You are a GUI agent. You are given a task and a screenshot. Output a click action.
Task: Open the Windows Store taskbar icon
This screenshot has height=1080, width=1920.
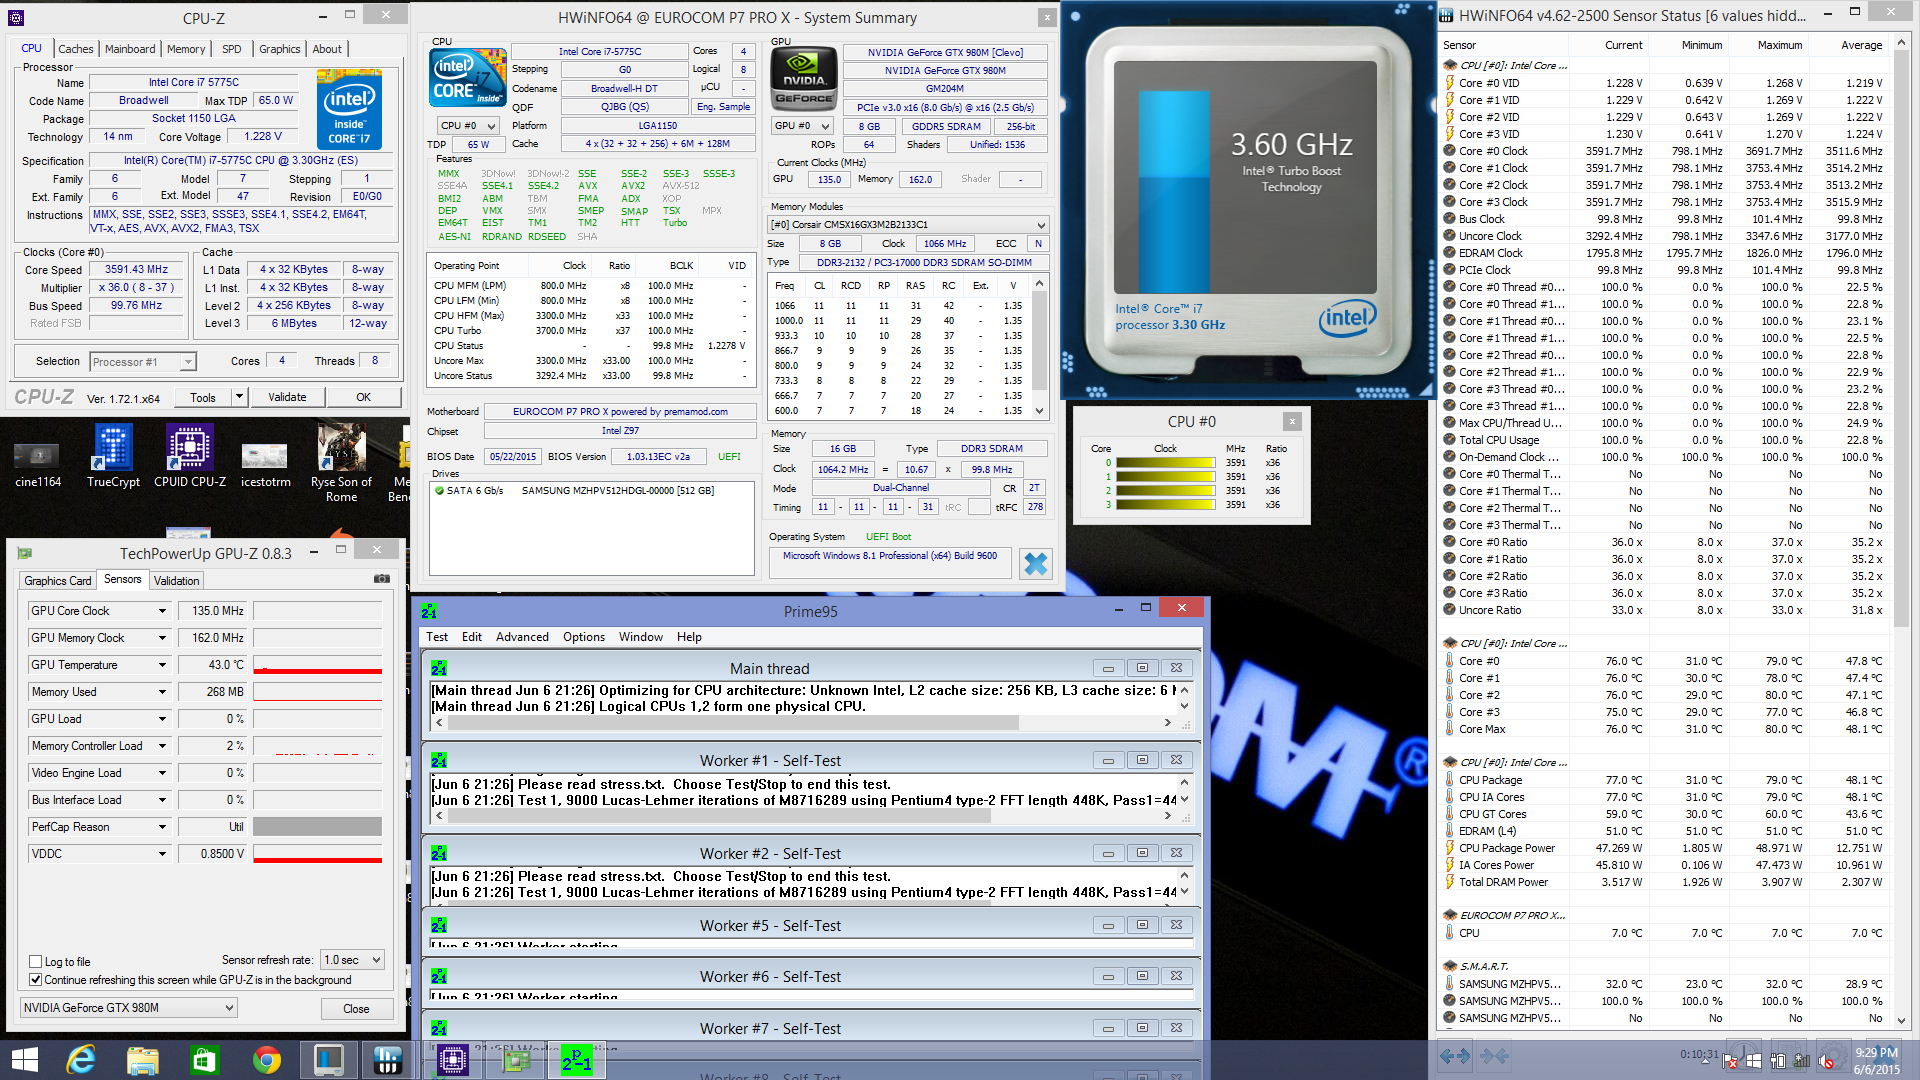(205, 1060)
